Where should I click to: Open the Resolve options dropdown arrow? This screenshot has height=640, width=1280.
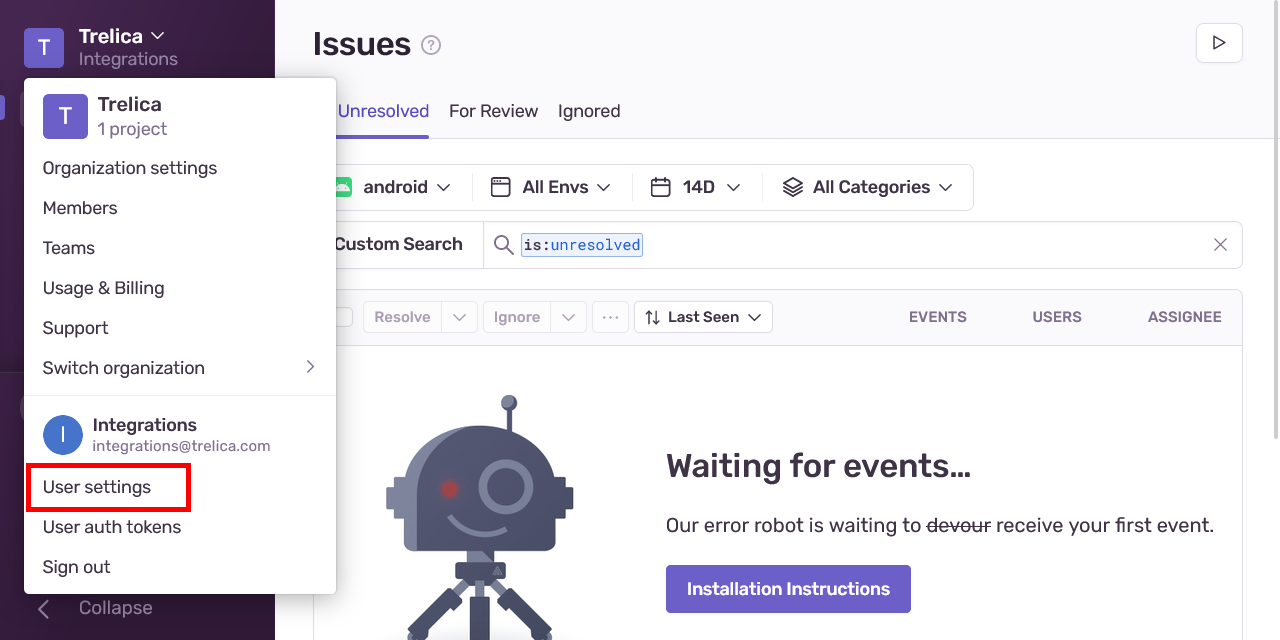(458, 317)
